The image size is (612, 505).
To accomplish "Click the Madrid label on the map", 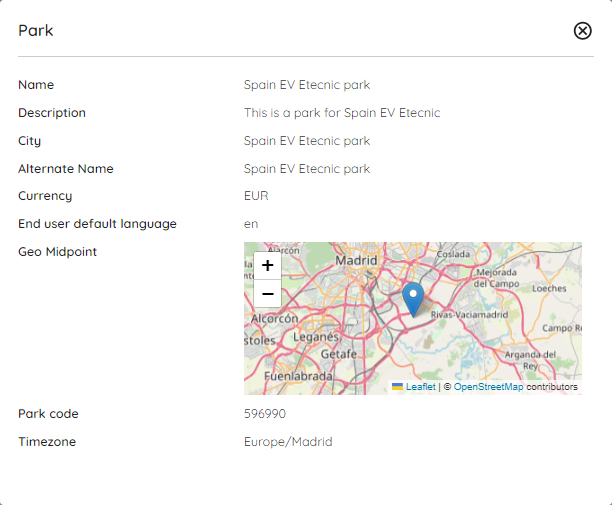I will [x=356, y=260].
